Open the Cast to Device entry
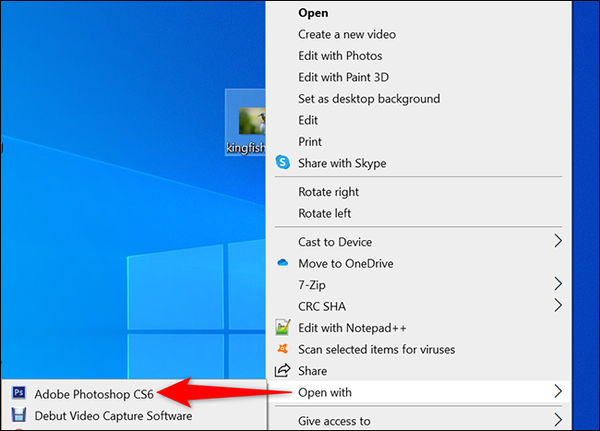The width and height of the screenshot is (600, 431). [x=419, y=242]
